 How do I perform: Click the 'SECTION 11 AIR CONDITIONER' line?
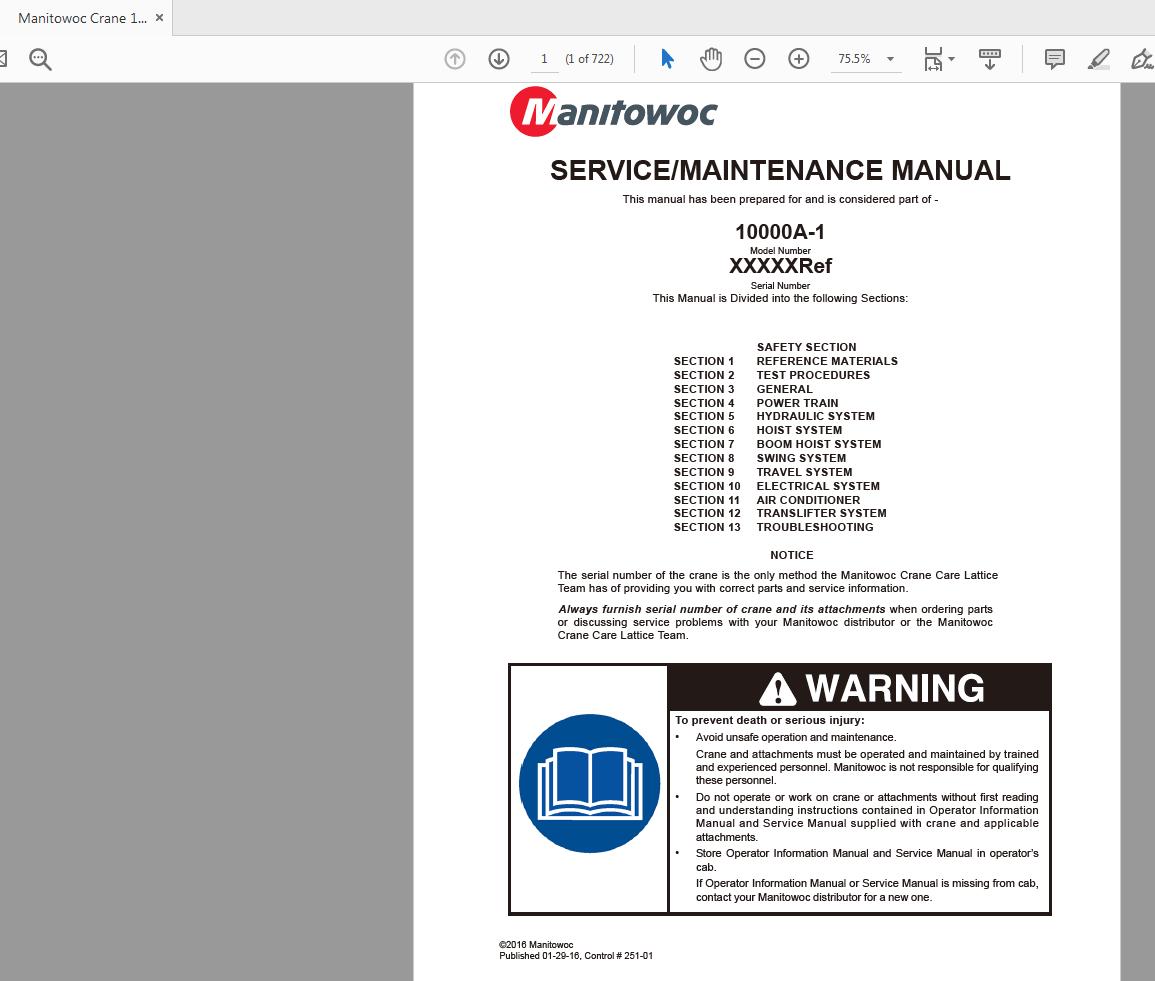pos(767,500)
